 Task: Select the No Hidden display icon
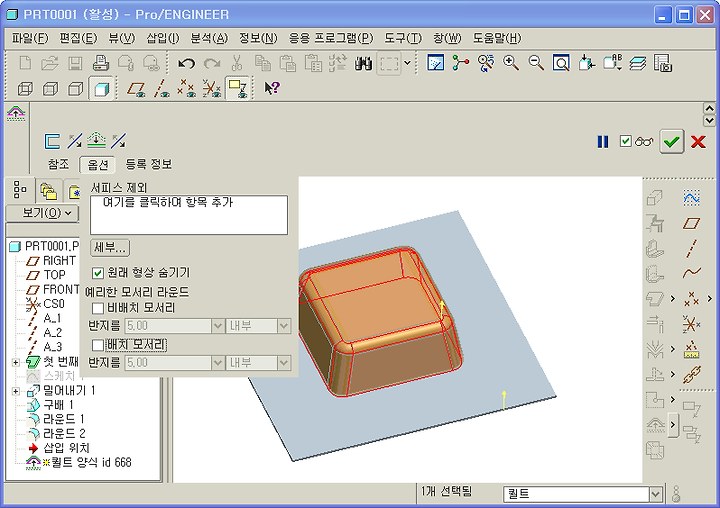tap(75, 88)
